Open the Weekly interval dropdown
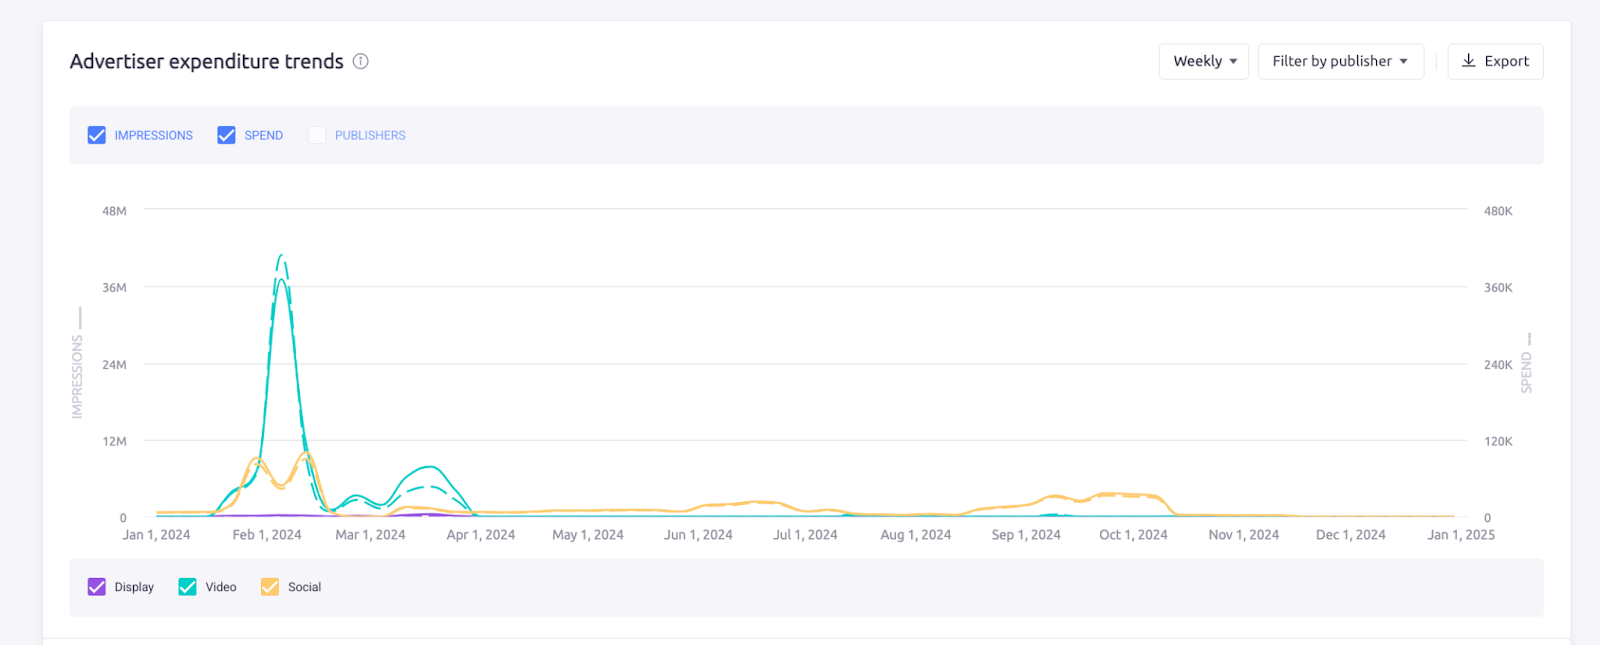The image size is (1600, 645). [1203, 61]
